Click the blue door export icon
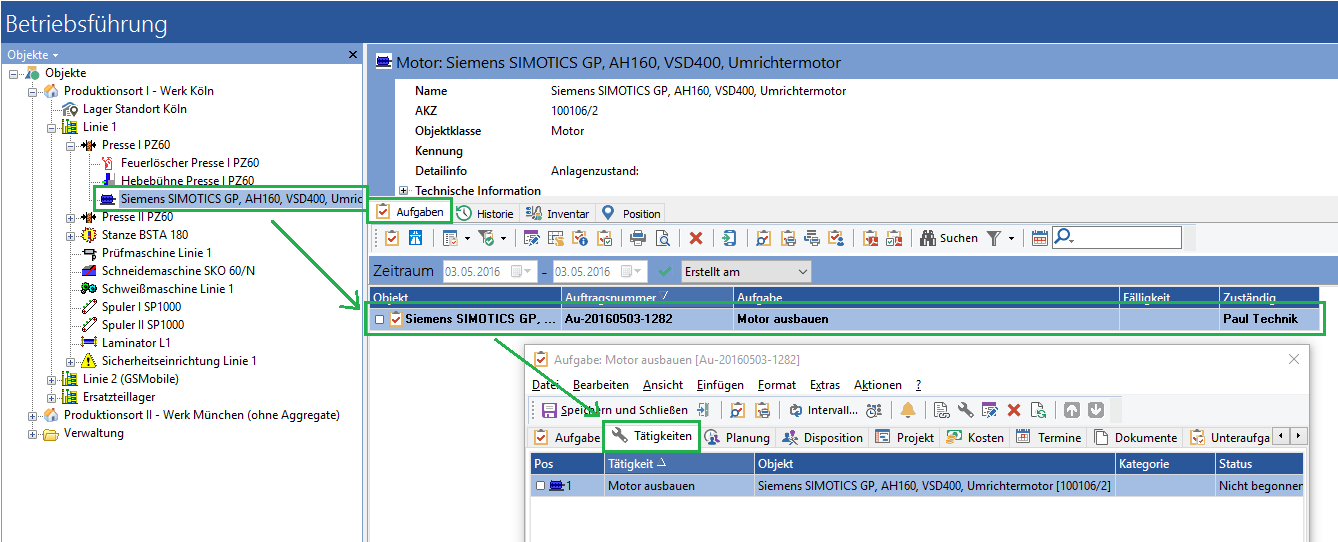The width and height of the screenshot is (1338, 542). point(729,238)
